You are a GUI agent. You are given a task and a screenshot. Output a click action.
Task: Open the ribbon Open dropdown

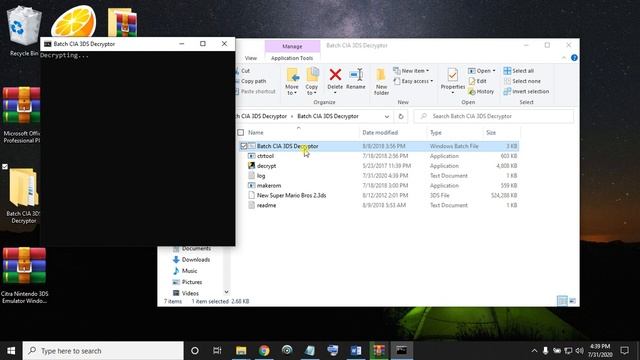tap(482, 71)
